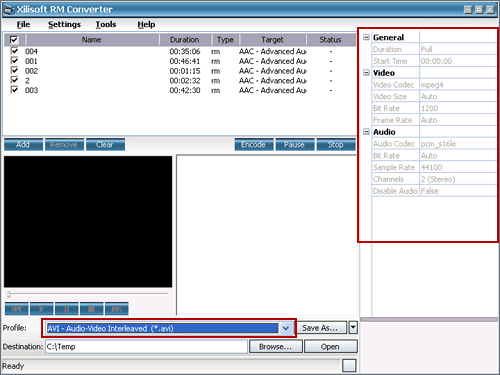Collapse the Video property group
This screenshot has height=375, width=500.
coord(366,73)
